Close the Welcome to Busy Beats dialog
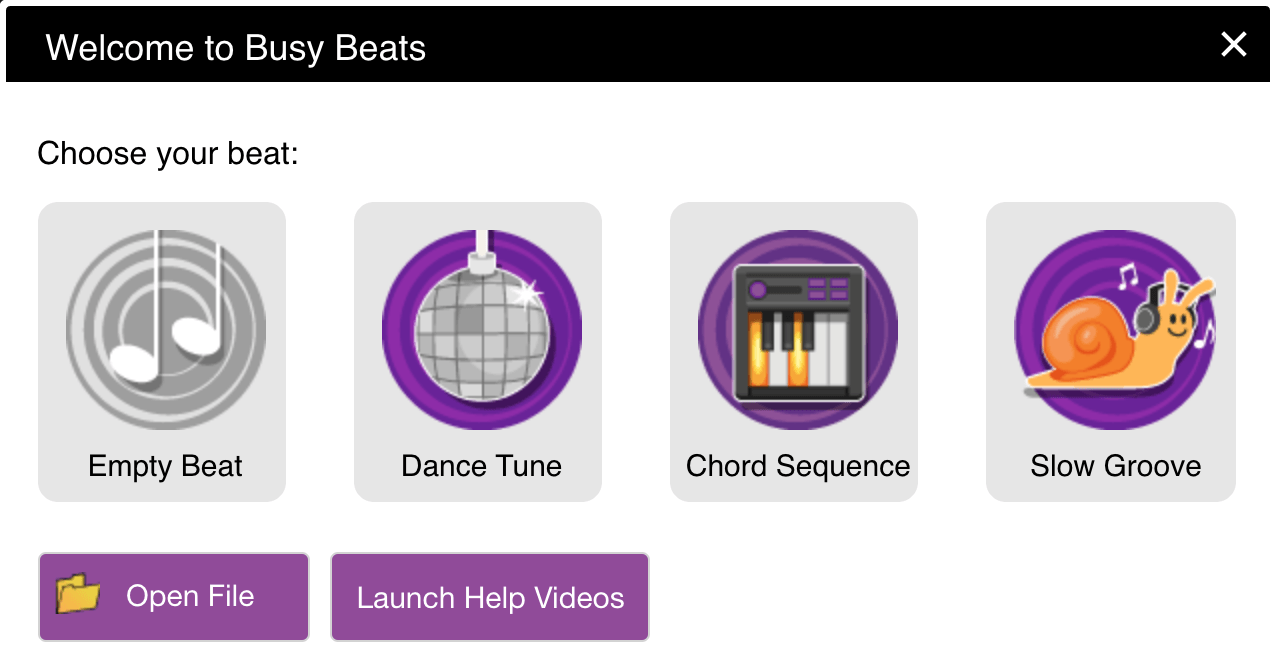 [x=1234, y=44]
